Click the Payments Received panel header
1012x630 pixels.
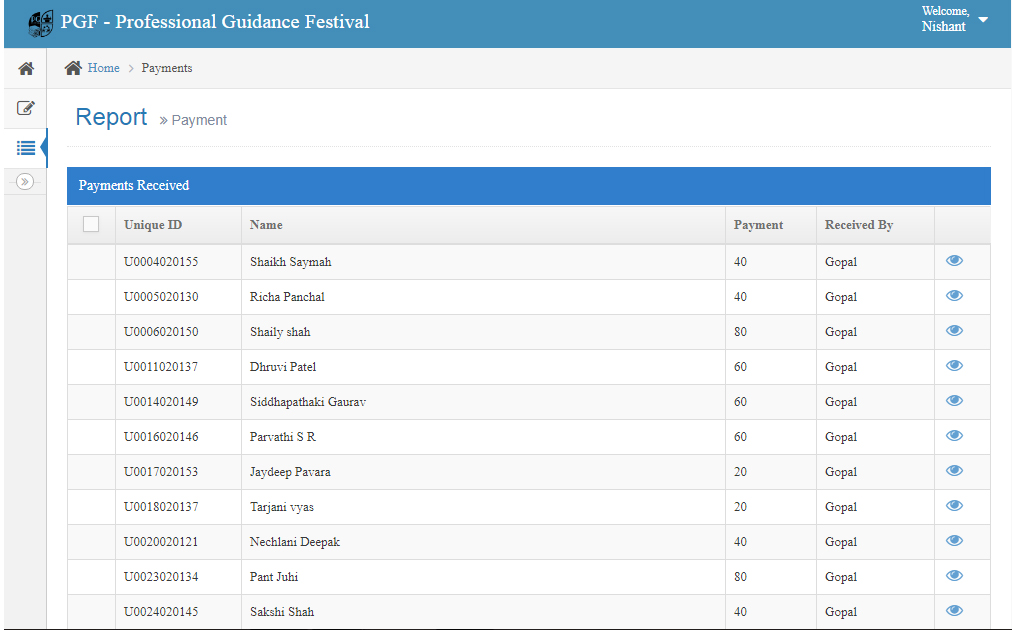[x=529, y=186]
